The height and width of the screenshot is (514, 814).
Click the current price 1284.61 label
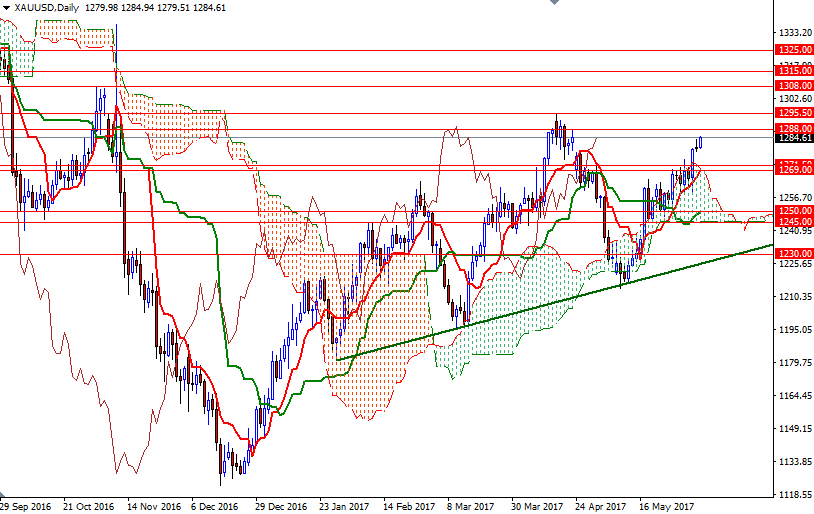coord(793,139)
